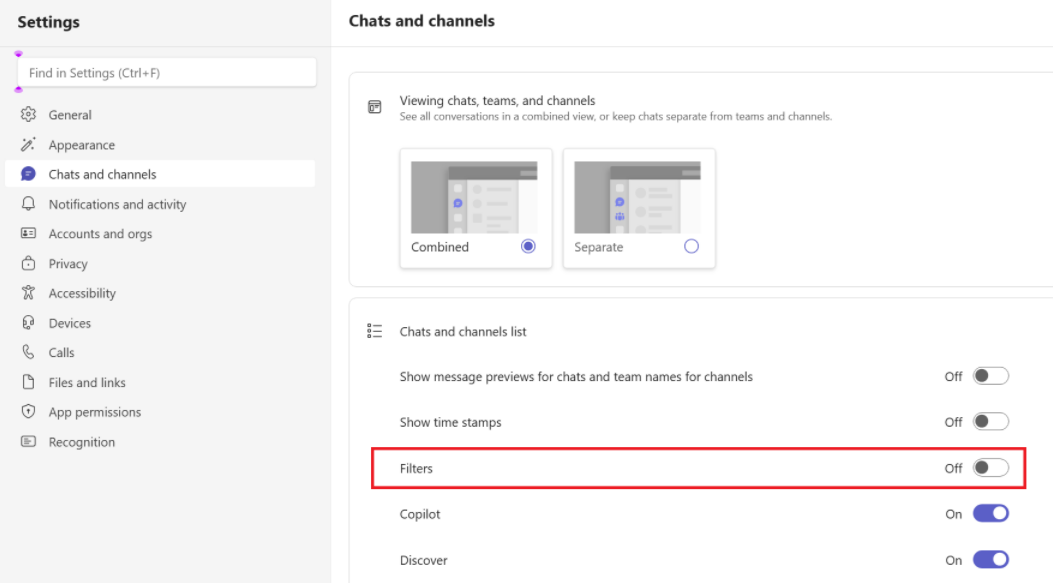Enable the Filters toggle

(991, 468)
